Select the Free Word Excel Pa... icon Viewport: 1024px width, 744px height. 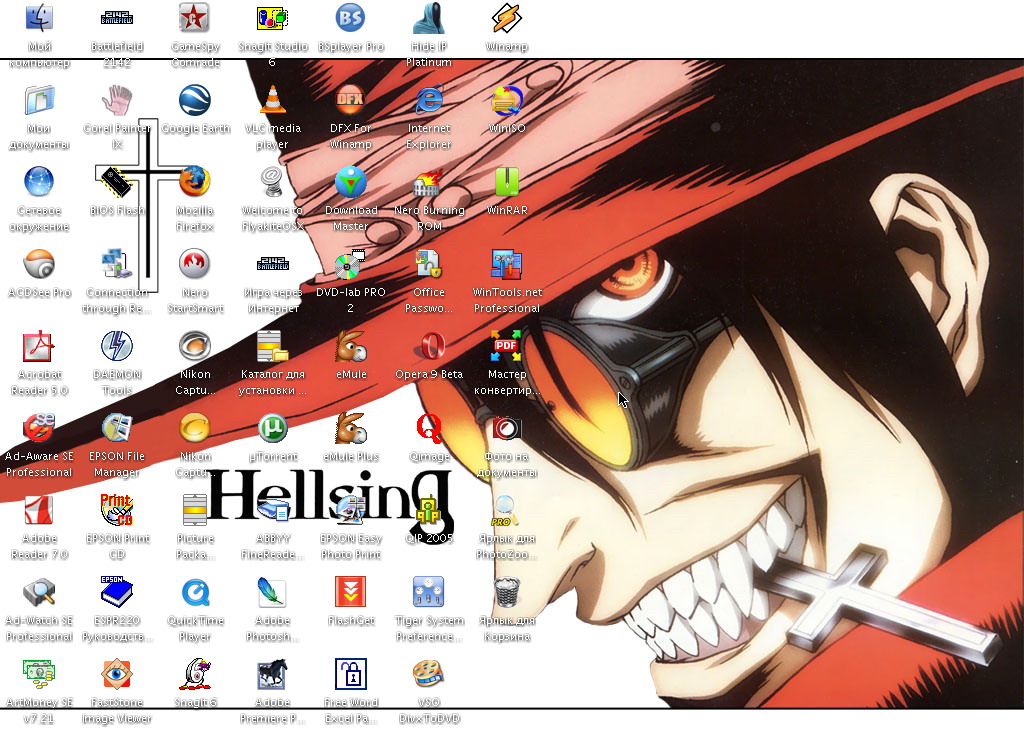point(351,674)
